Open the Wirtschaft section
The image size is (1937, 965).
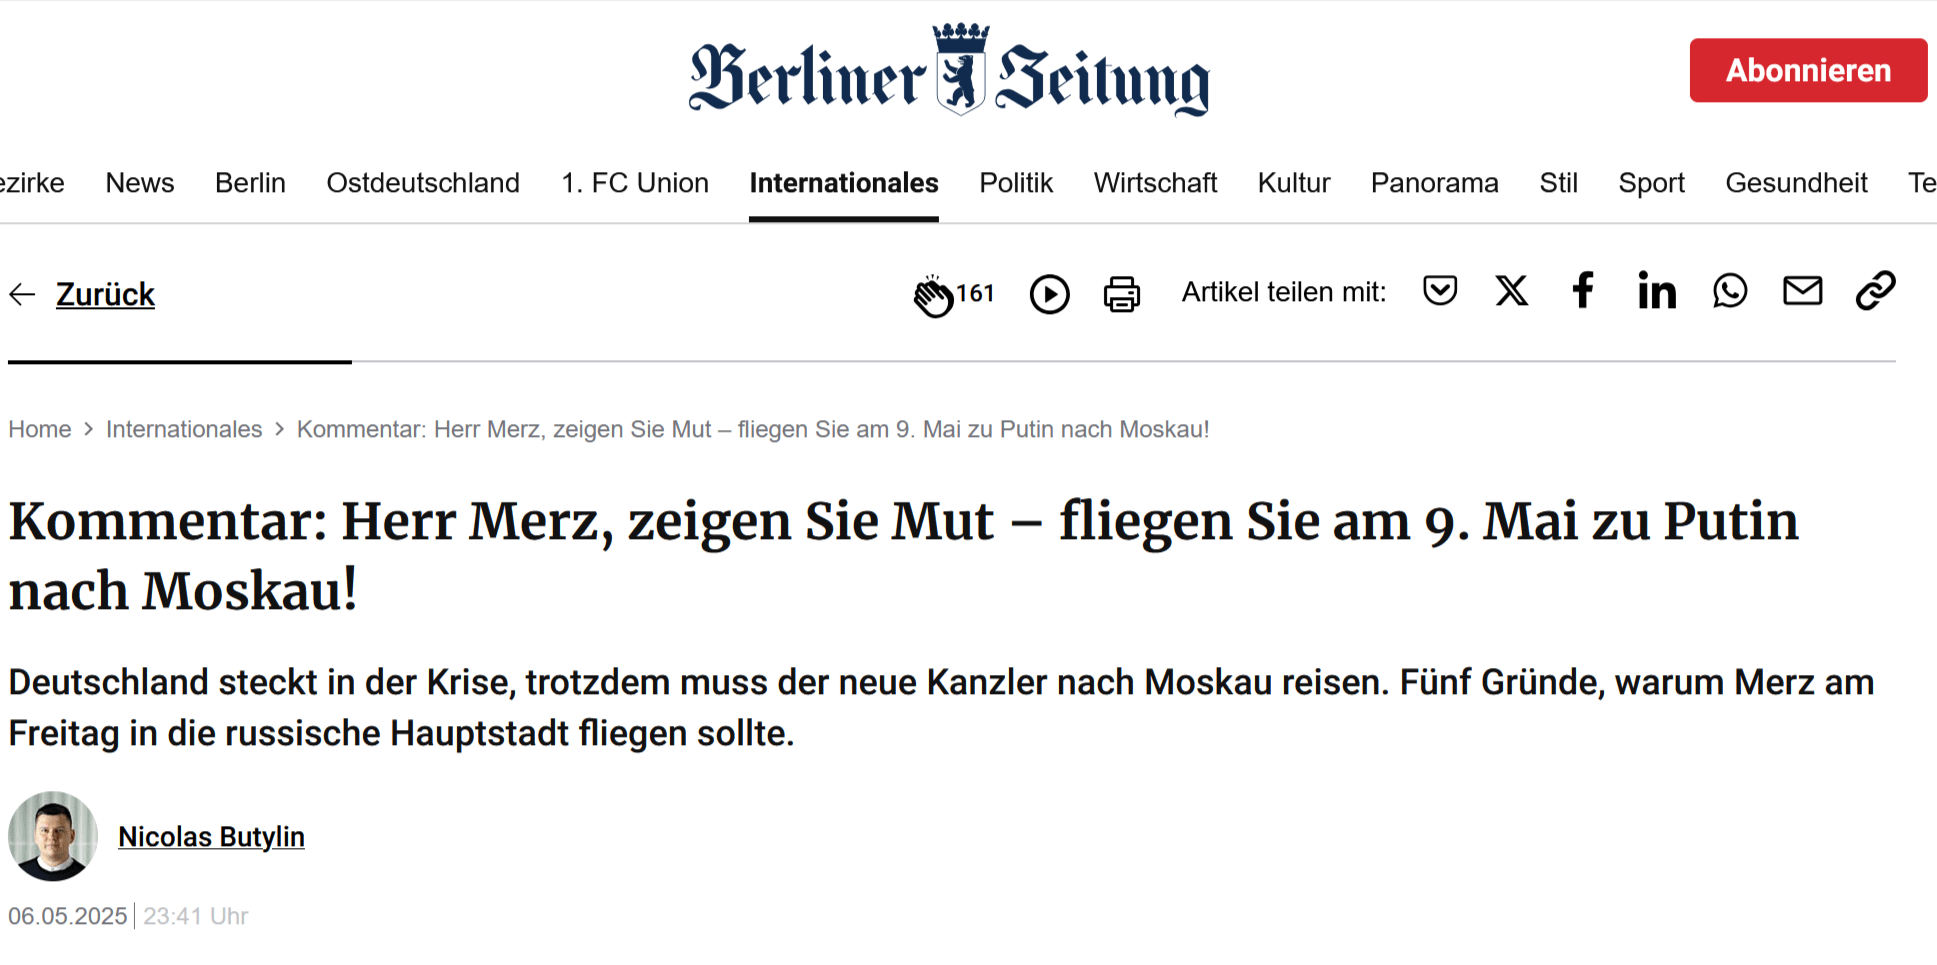tap(1155, 183)
